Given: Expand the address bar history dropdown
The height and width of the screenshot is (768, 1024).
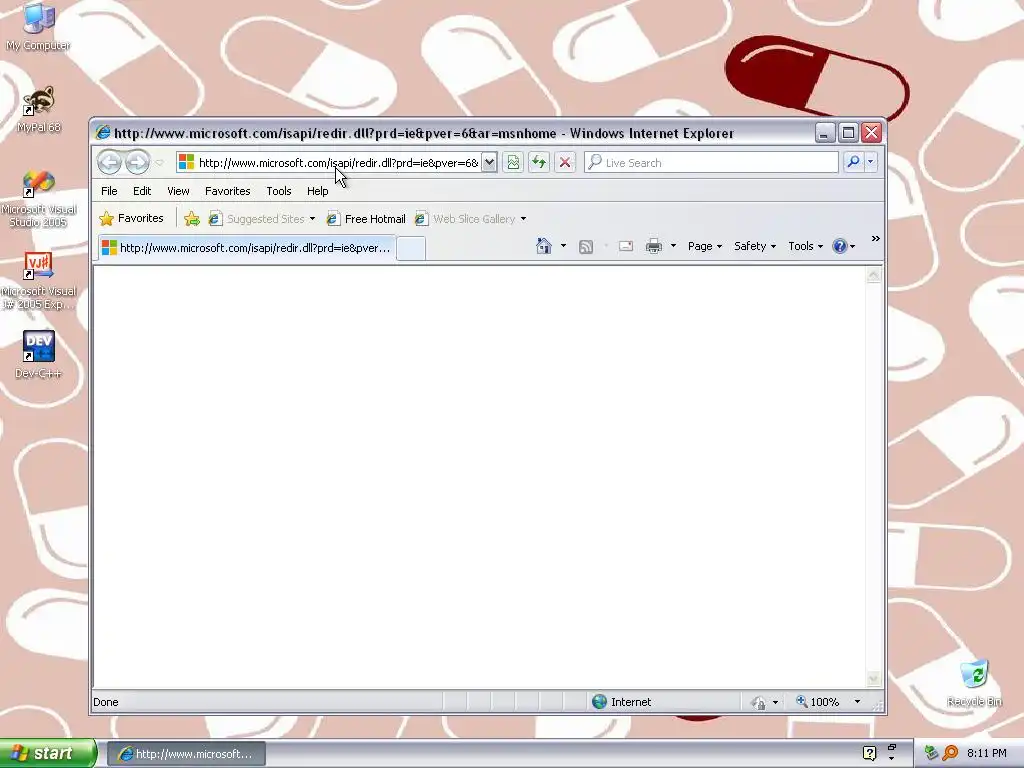Looking at the screenshot, I should point(488,163).
